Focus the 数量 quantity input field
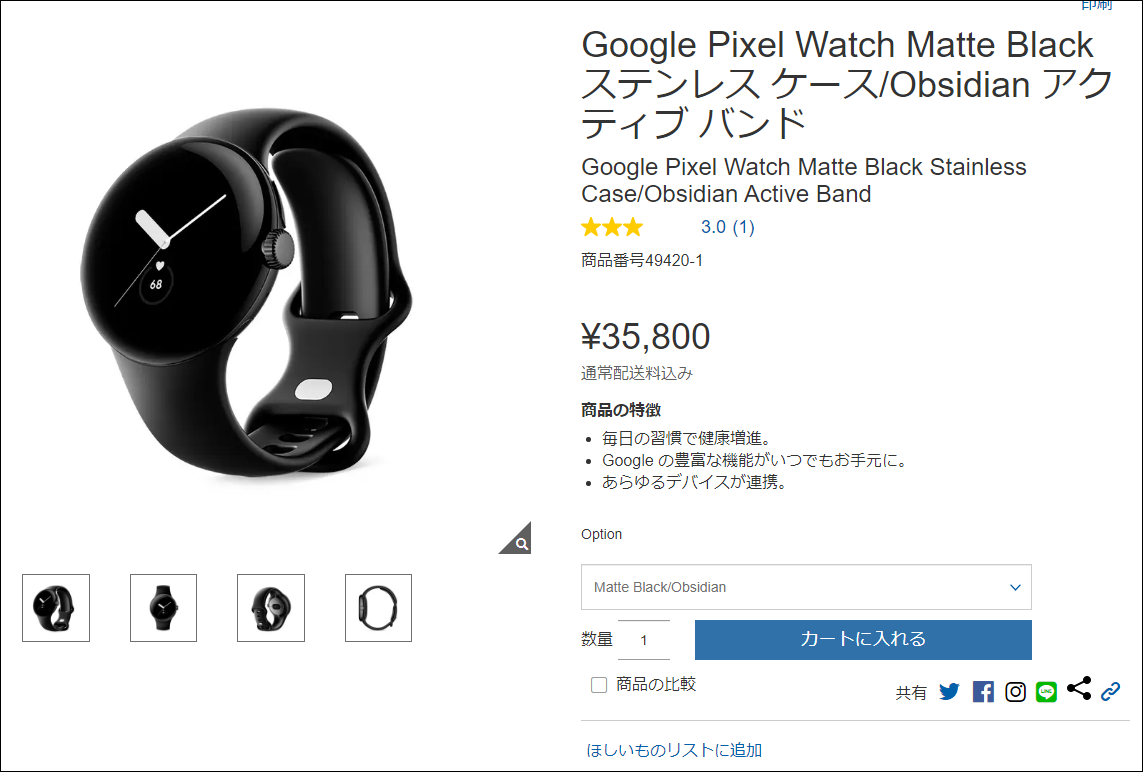Image resolution: width=1143 pixels, height=772 pixels. click(644, 640)
